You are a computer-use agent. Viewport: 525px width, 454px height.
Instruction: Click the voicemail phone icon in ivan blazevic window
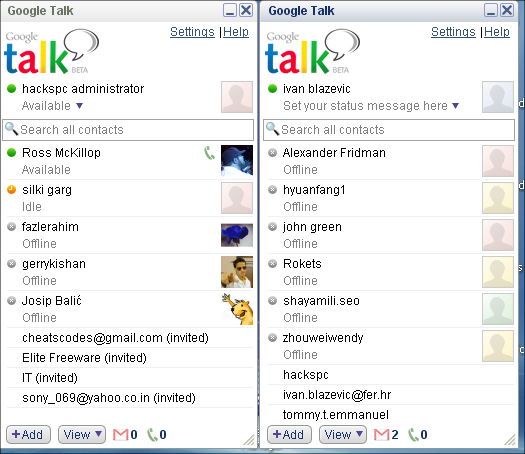click(x=413, y=435)
